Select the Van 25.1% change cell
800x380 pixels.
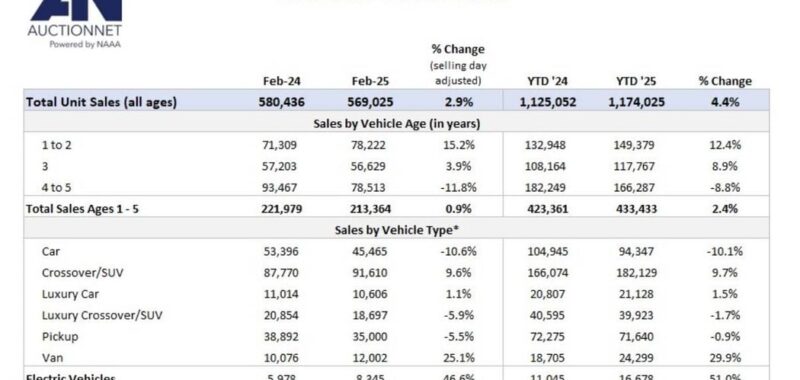(459, 358)
